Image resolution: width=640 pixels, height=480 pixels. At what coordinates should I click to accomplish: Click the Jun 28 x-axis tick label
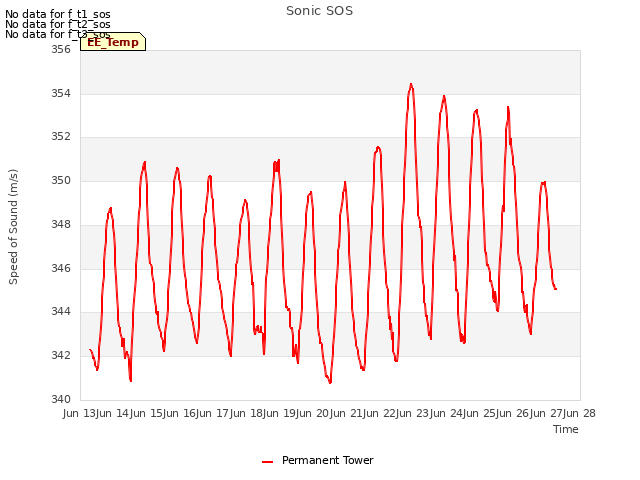point(579,413)
